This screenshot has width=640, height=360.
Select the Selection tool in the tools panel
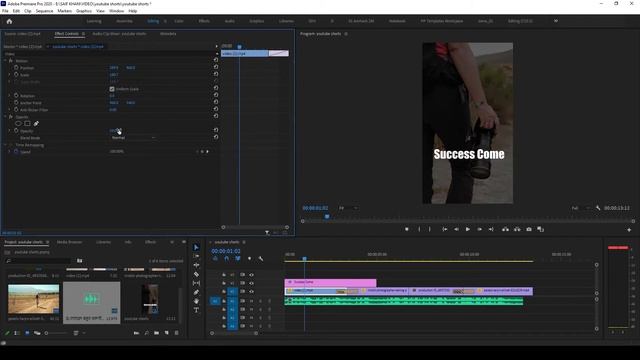click(196, 247)
